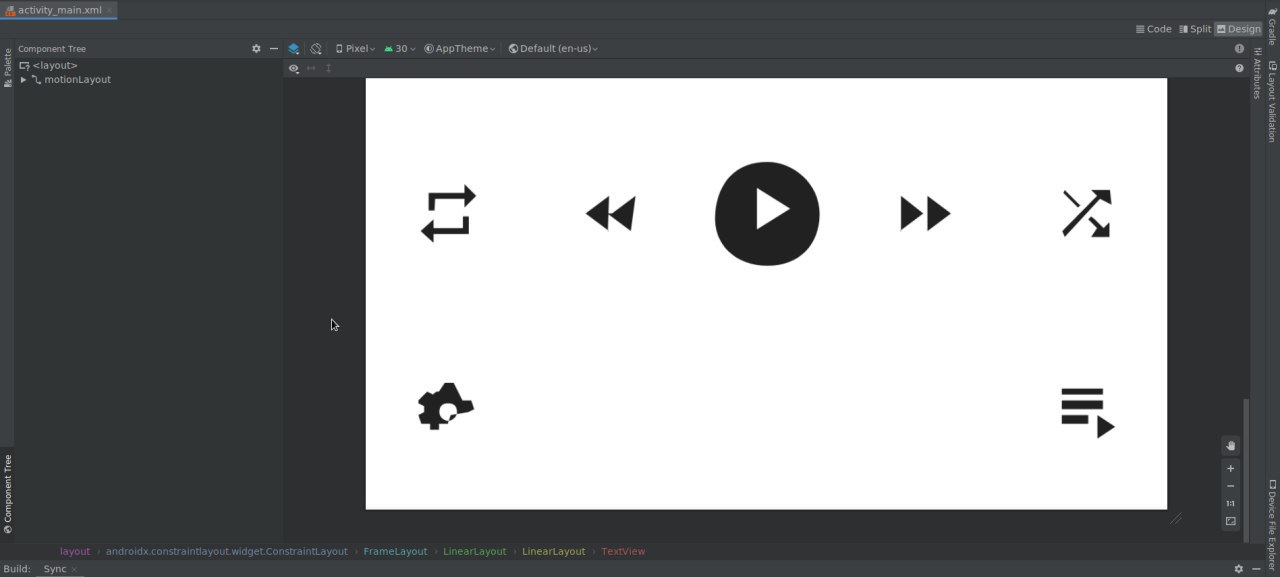Open the Palette side panel
The height and width of the screenshot is (577, 1280).
tap(7, 68)
